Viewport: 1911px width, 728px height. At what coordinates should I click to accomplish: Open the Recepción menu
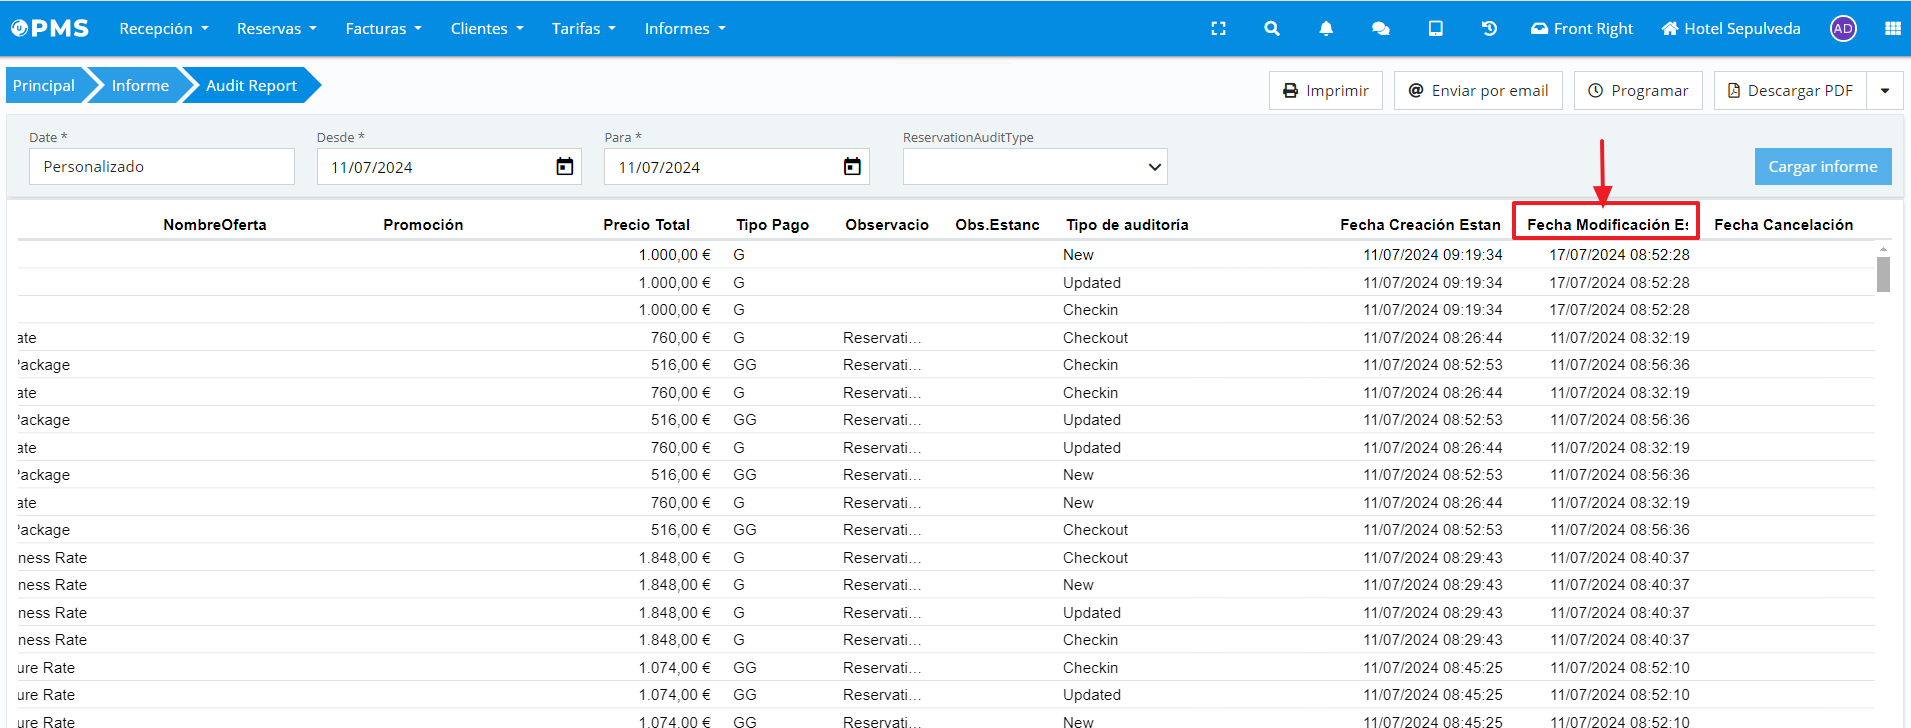point(164,29)
